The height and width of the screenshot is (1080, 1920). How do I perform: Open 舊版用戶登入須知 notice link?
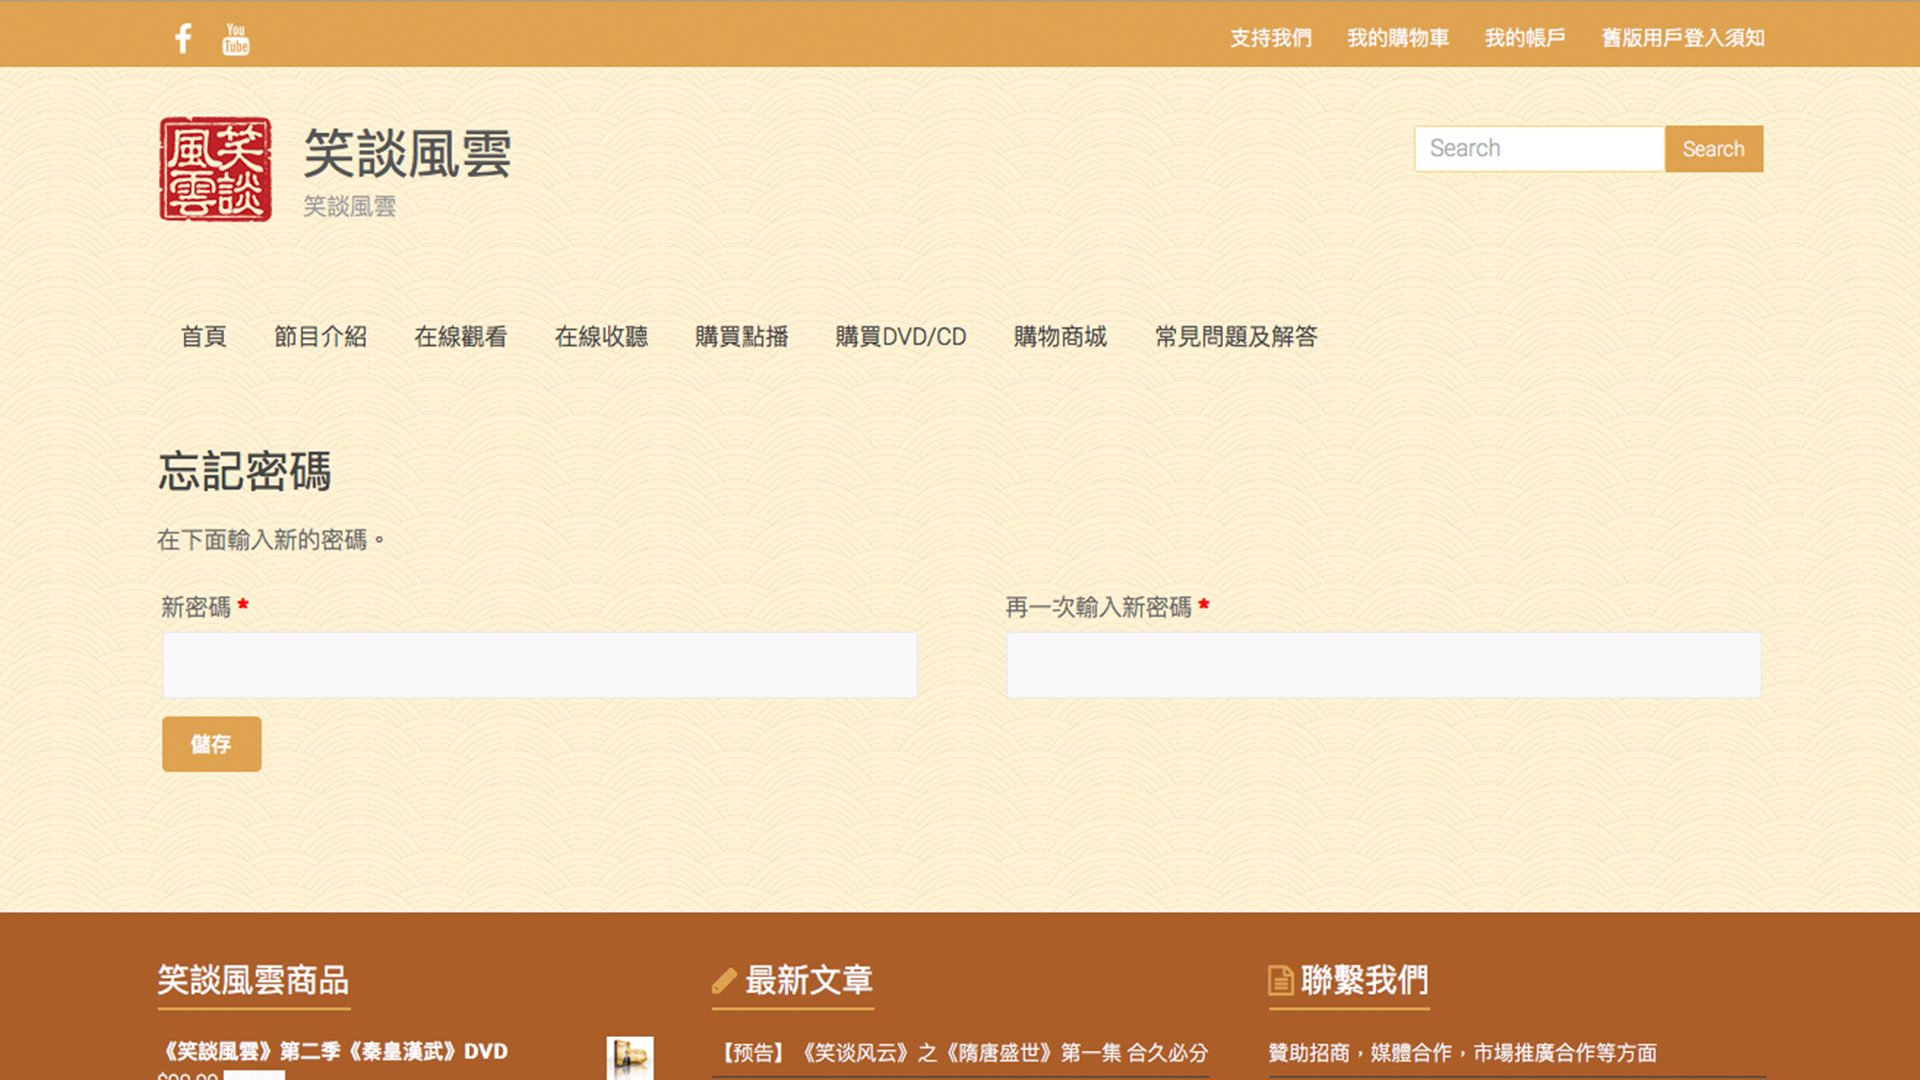(x=1682, y=38)
